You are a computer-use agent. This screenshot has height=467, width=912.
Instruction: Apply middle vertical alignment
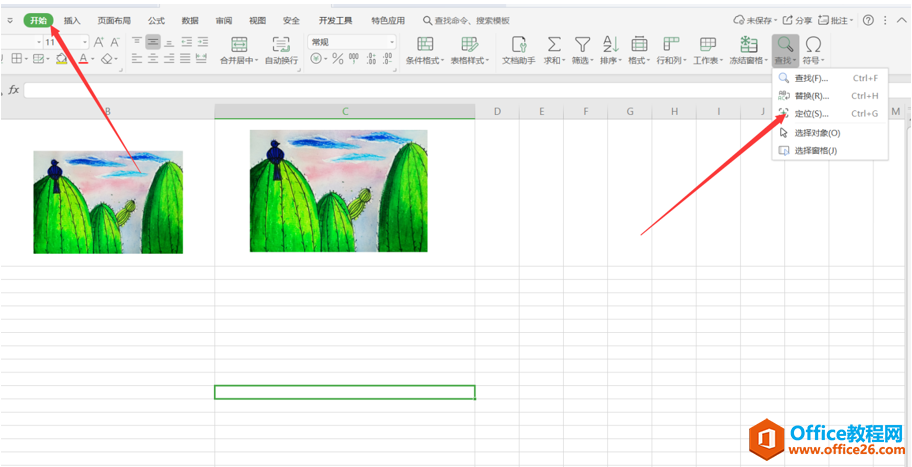pos(153,42)
